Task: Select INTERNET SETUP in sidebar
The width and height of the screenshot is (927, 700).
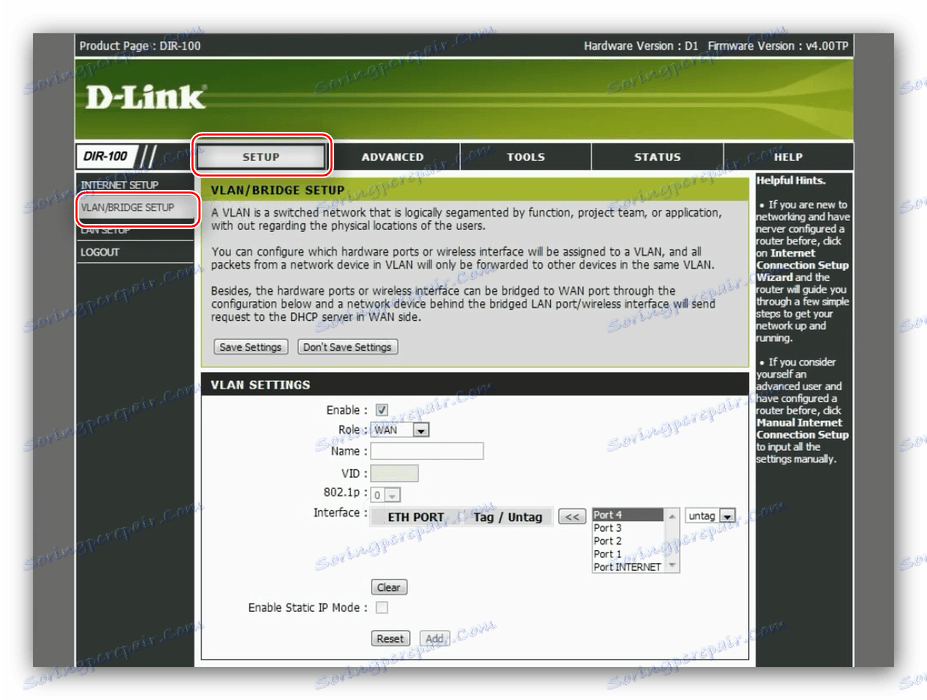Action: pos(119,185)
